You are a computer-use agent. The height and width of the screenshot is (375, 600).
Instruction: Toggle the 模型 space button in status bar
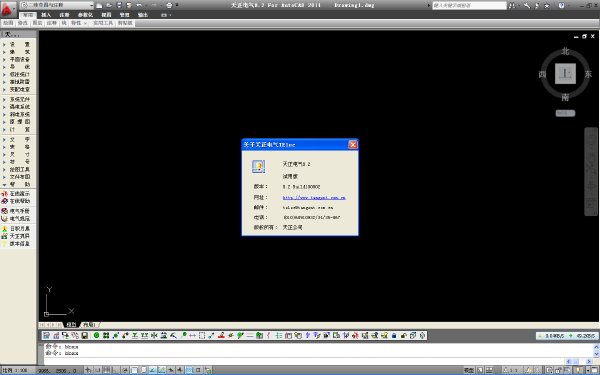(469, 370)
